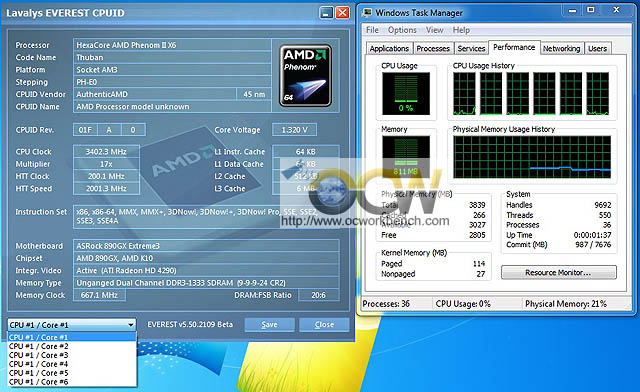Select CPU #1 / Core #1 from list
Viewport: 640px width, 392px height.
72,337
